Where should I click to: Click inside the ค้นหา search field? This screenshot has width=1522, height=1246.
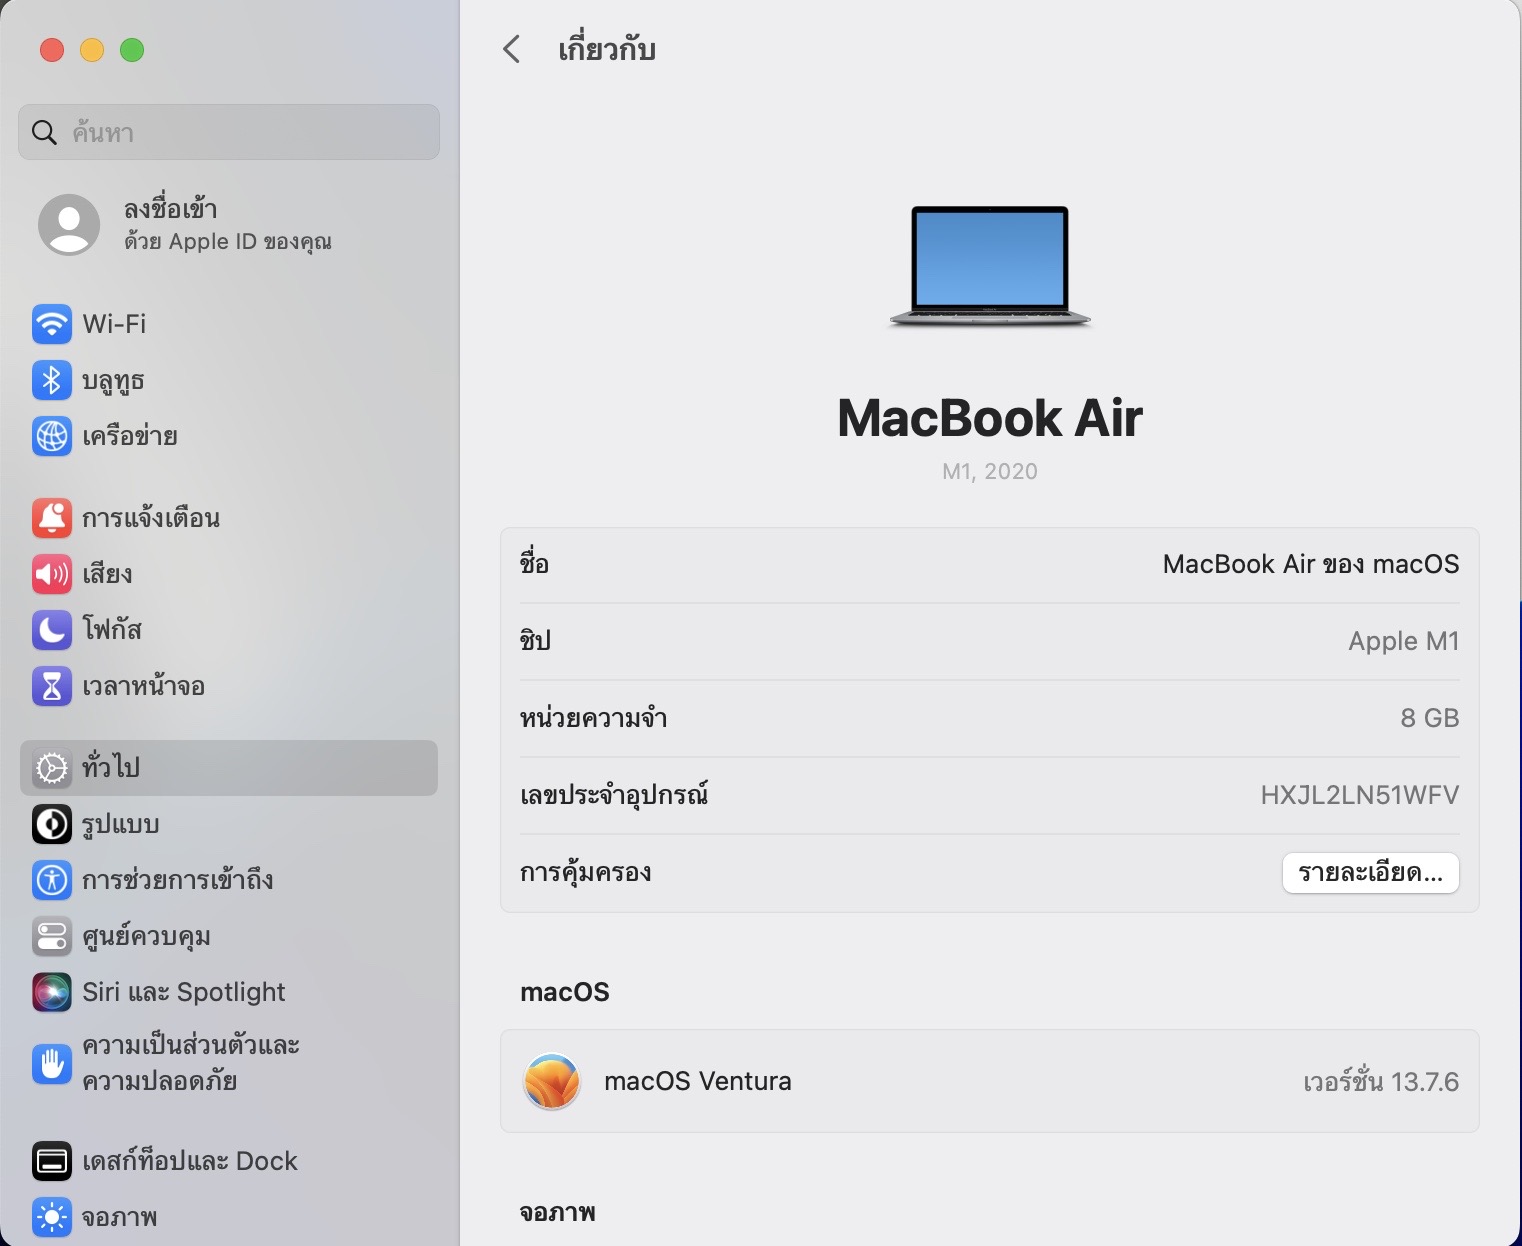click(x=228, y=131)
